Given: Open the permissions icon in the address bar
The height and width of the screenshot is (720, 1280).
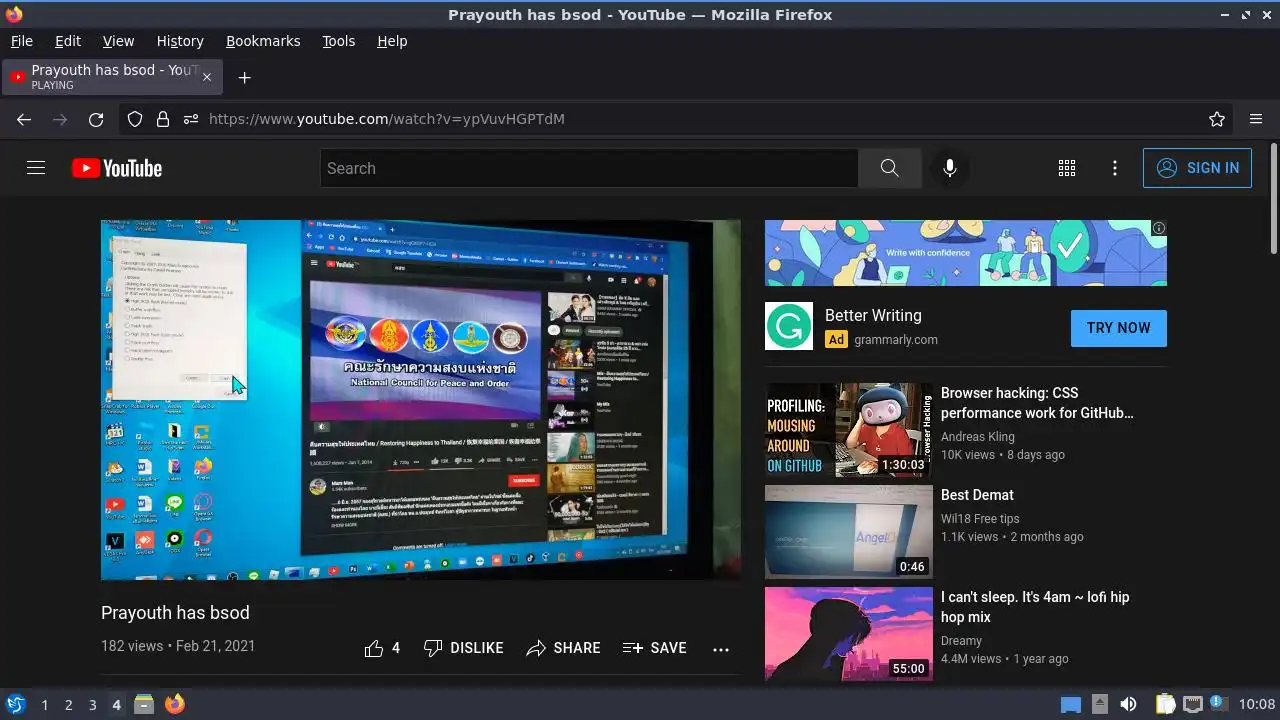Looking at the screenshot, I should [191, 119].
